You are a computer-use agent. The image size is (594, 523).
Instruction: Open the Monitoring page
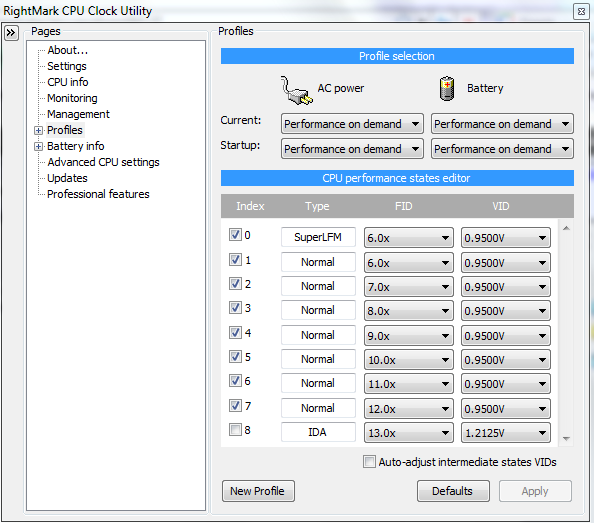pos(72,98)
